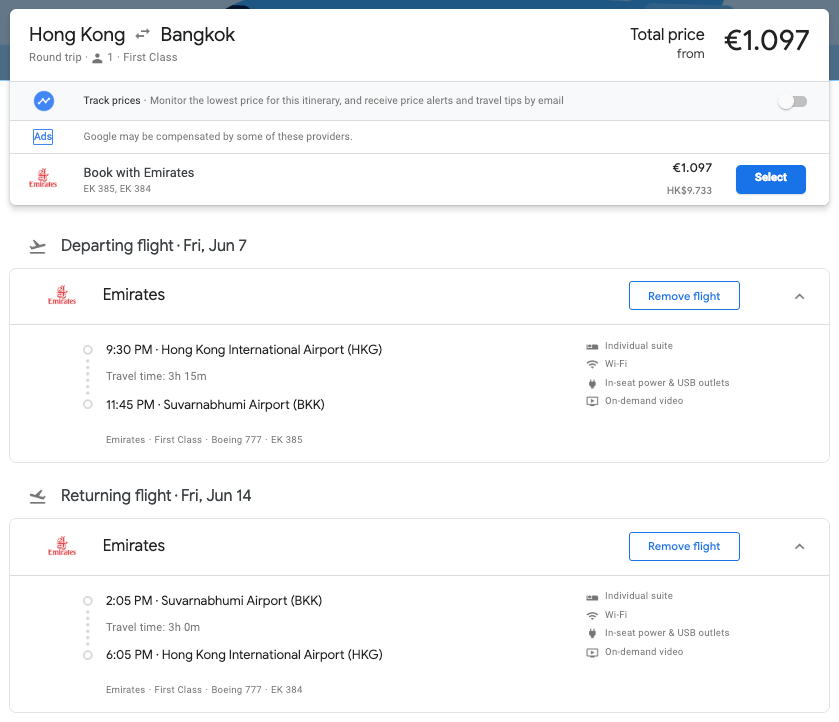839x722 pixels.
Task: Click the departing flight Wi-Fi icon
Action: point(592,364)
